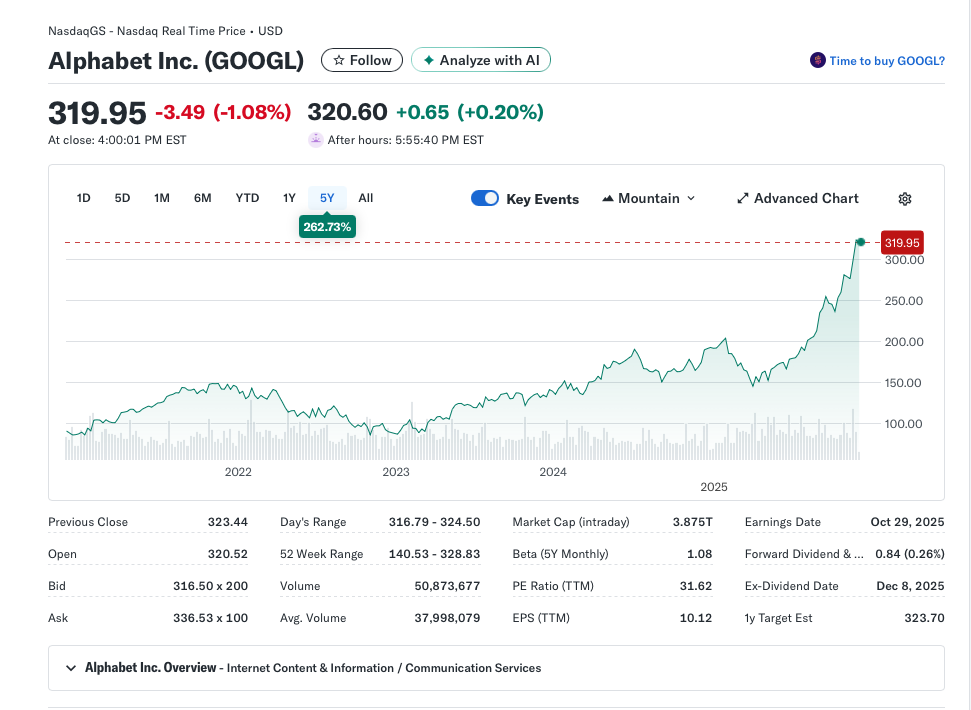This screenshot has width=971, height=710.
Task: Click the after hours moon icon
Action: coord(315,140)
